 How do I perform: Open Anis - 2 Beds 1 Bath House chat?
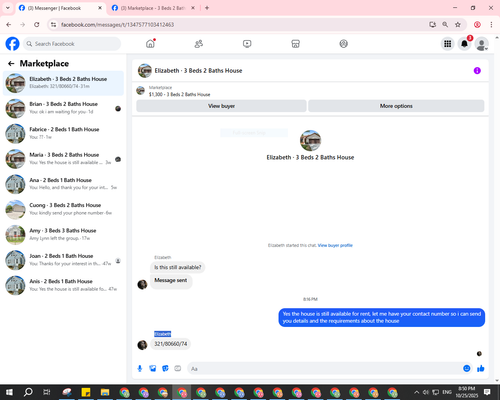coord(63,285)
